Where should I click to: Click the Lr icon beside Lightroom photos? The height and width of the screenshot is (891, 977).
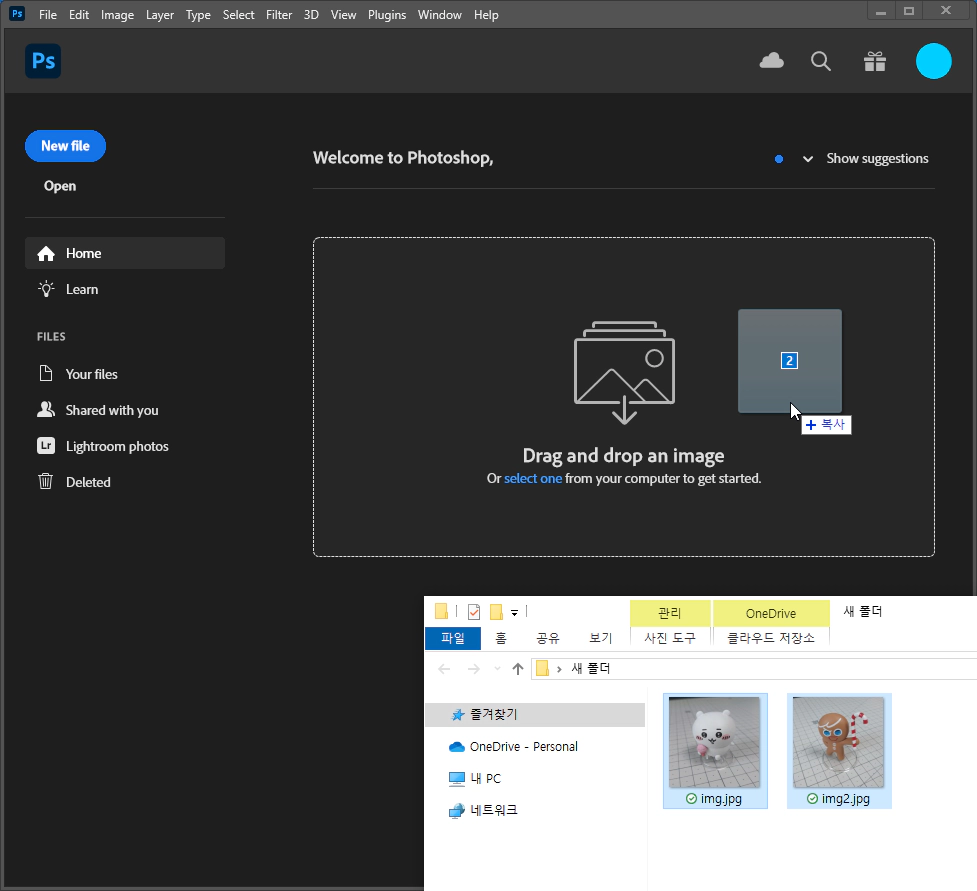[46, 446]
